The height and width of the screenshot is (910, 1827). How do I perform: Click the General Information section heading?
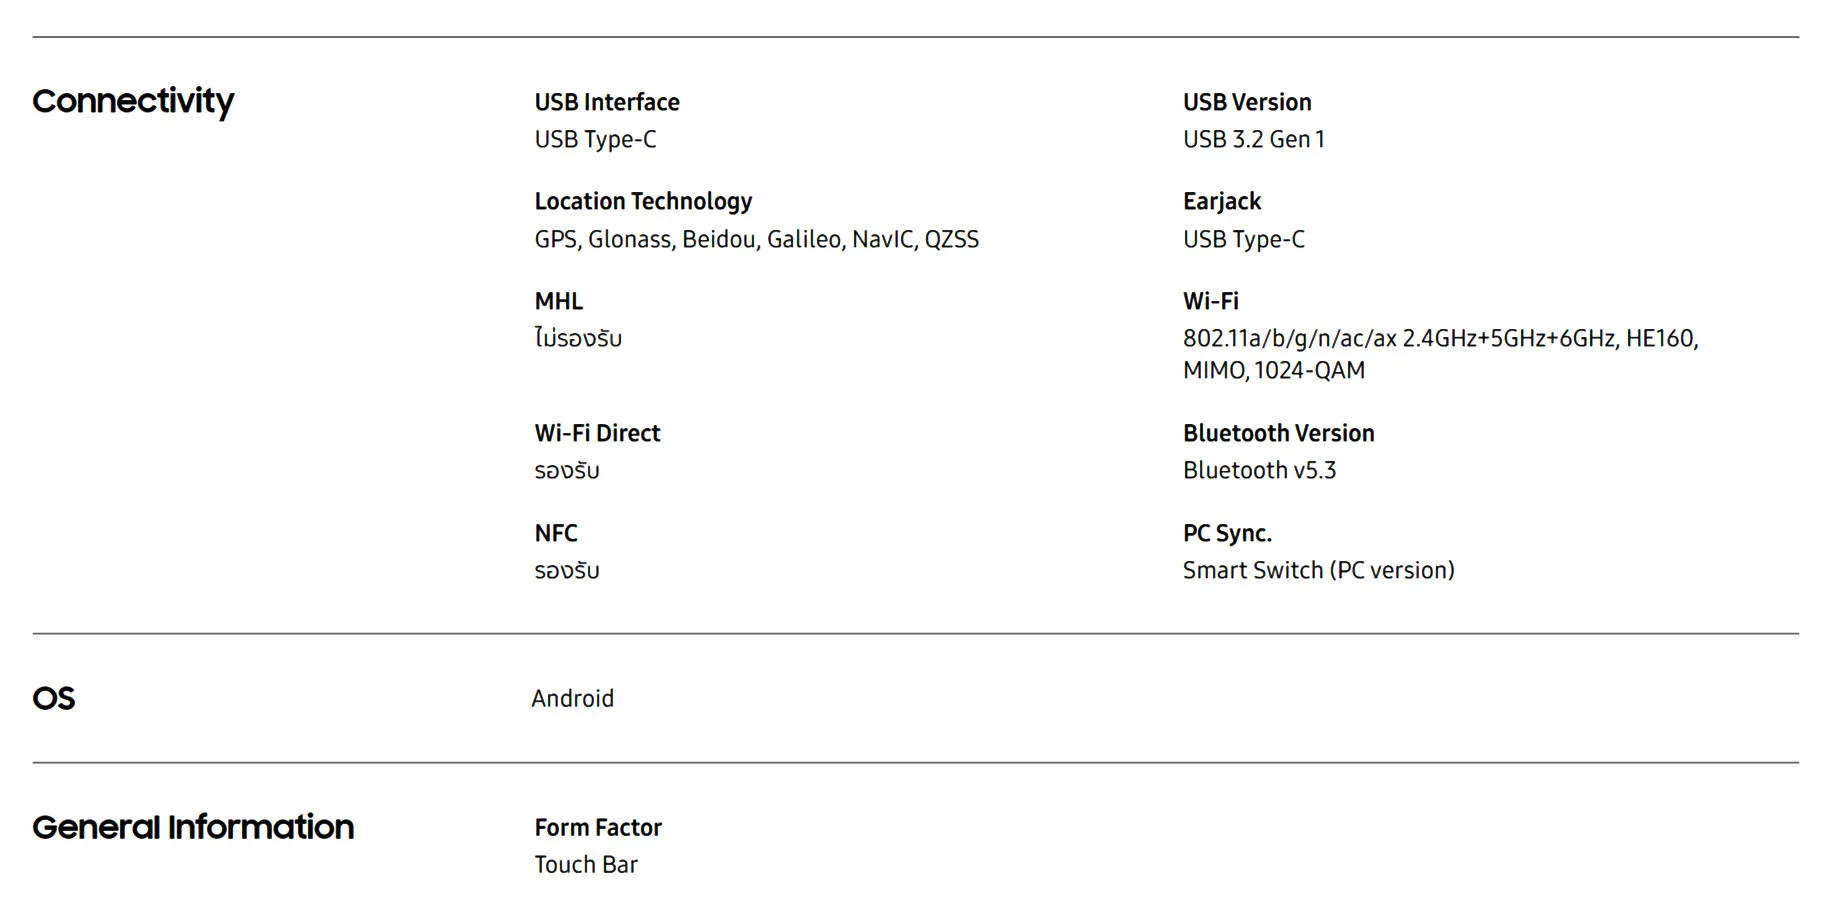pyautogui.click(x=193, y=827)
